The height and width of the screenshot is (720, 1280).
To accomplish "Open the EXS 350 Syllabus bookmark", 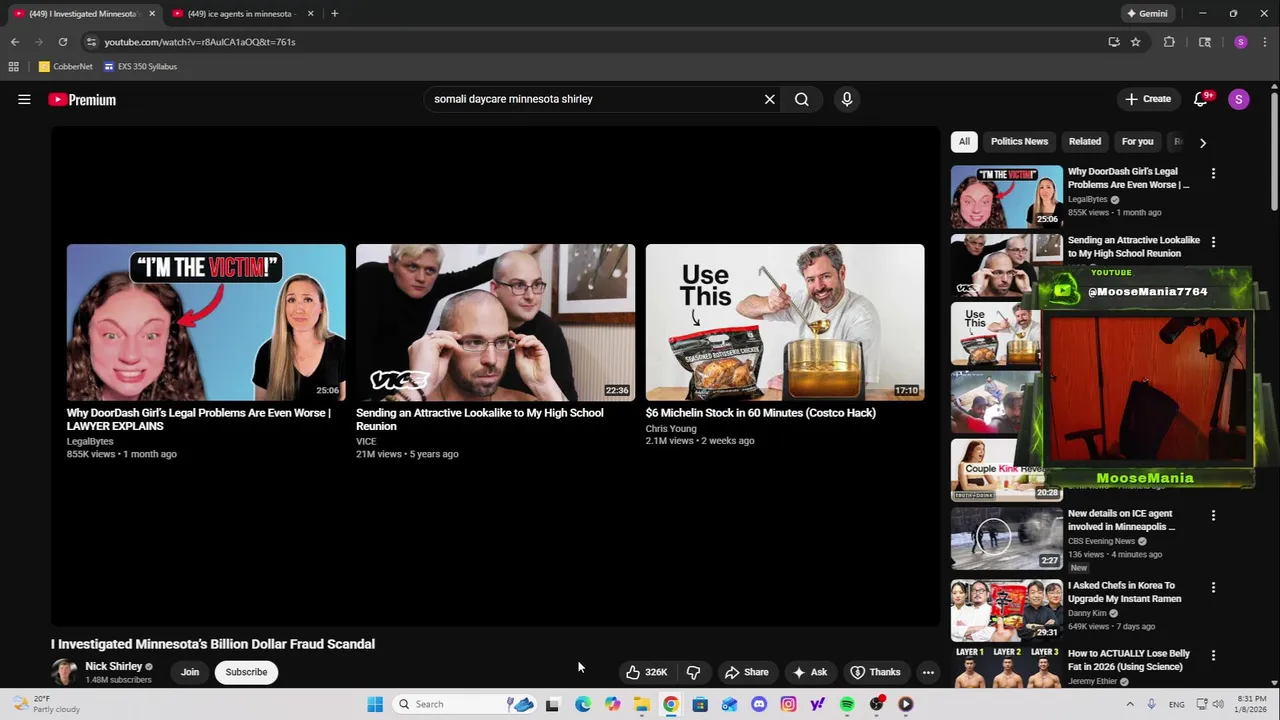I will coord(140,67).
